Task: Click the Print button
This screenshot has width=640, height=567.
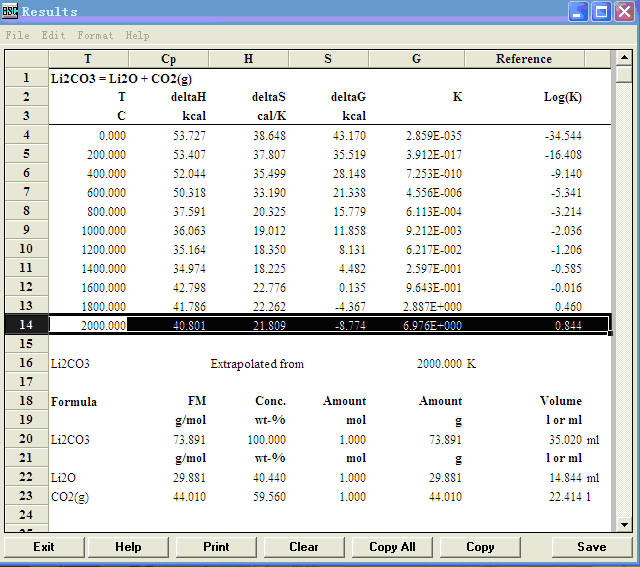Action: tap(216, 547)
